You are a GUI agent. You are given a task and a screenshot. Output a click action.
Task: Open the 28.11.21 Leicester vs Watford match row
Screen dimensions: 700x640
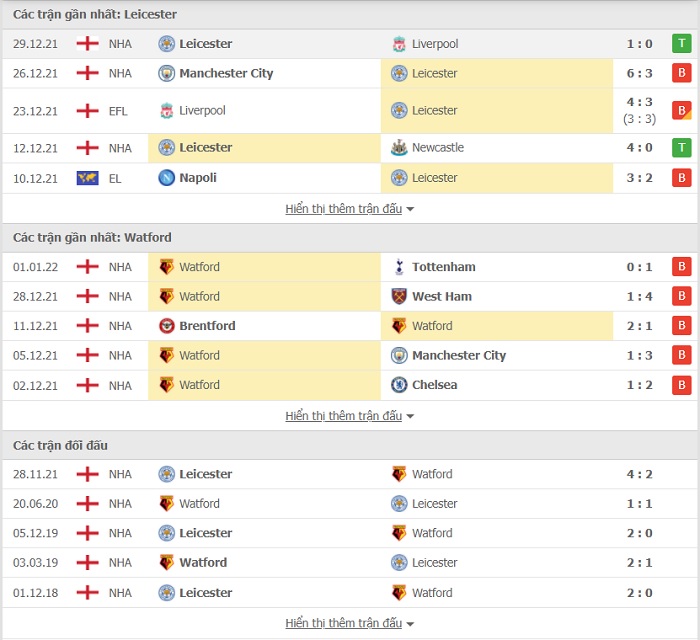pyautogui.click(x=350, y=474)
